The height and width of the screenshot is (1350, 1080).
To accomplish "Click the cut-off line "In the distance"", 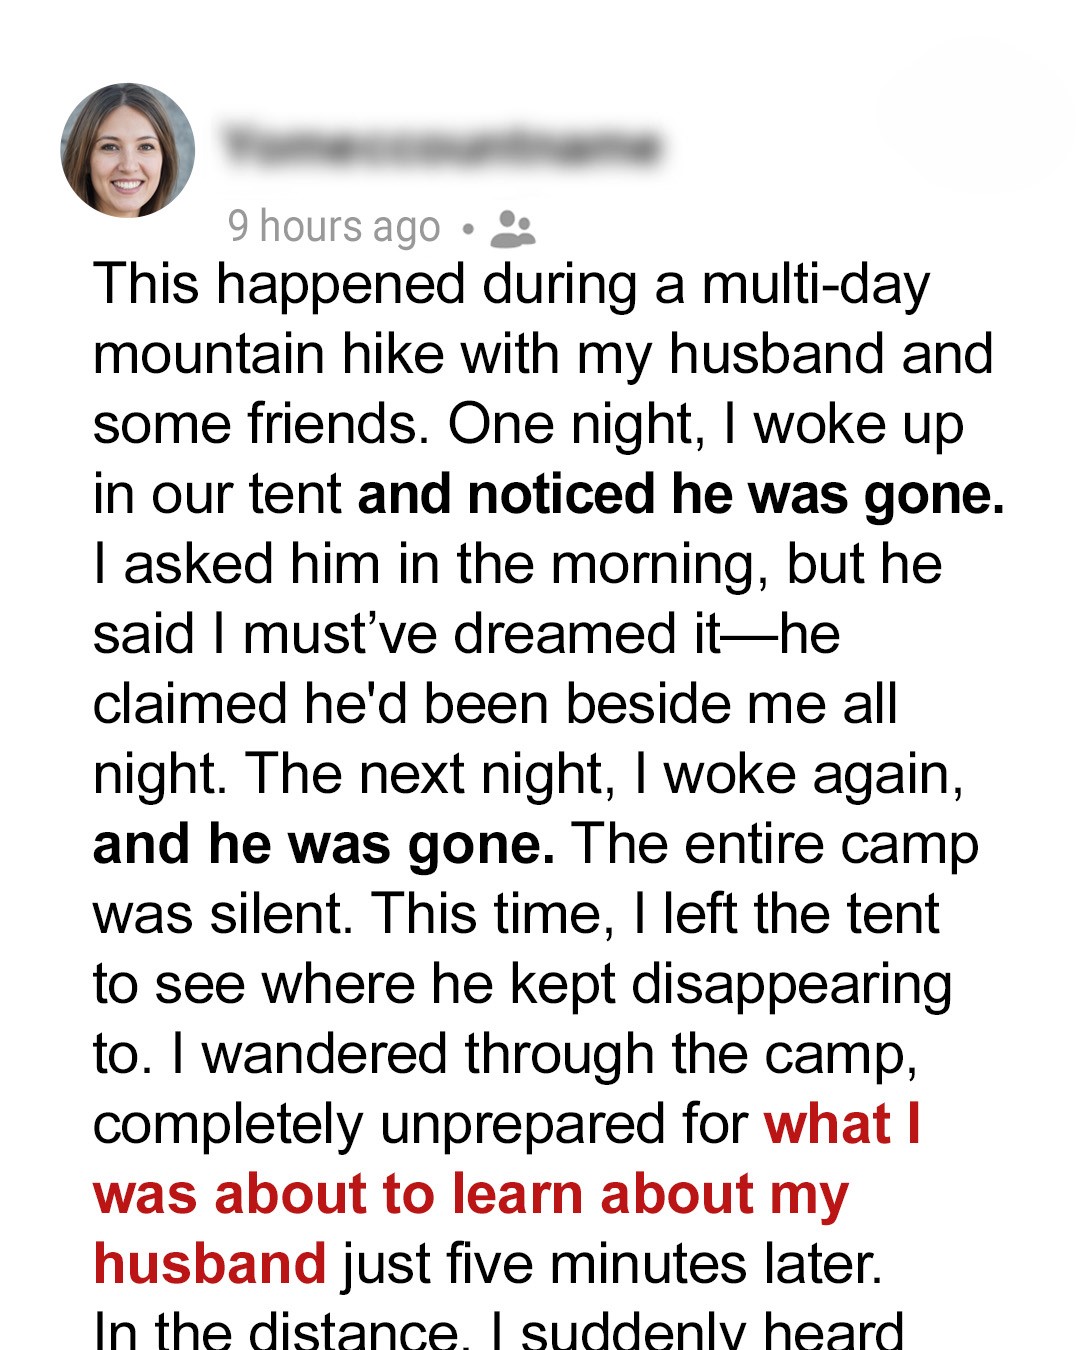I will [498, 1332].
